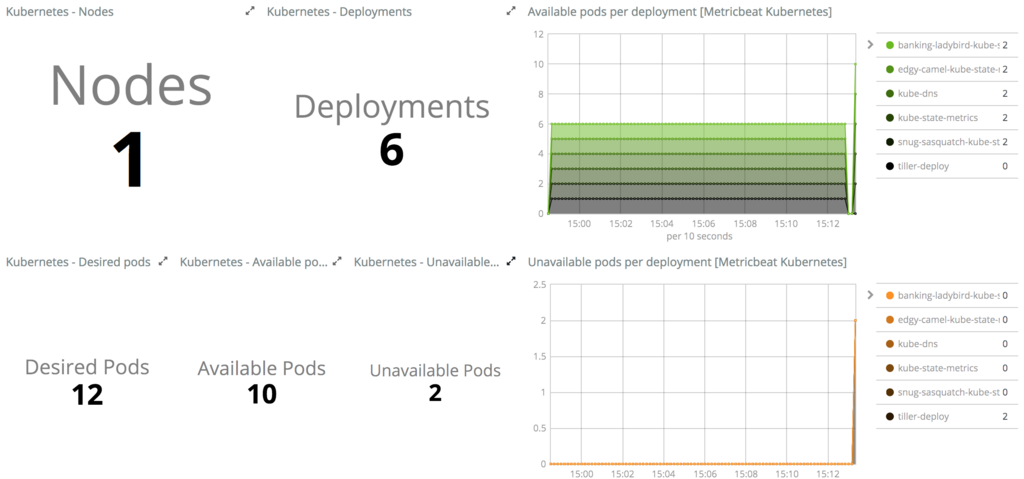Click banking-ladybird green dot in Available pods legend
Image resolution: width=1024 pixels, height=479 pixels.
coord(889,45)
